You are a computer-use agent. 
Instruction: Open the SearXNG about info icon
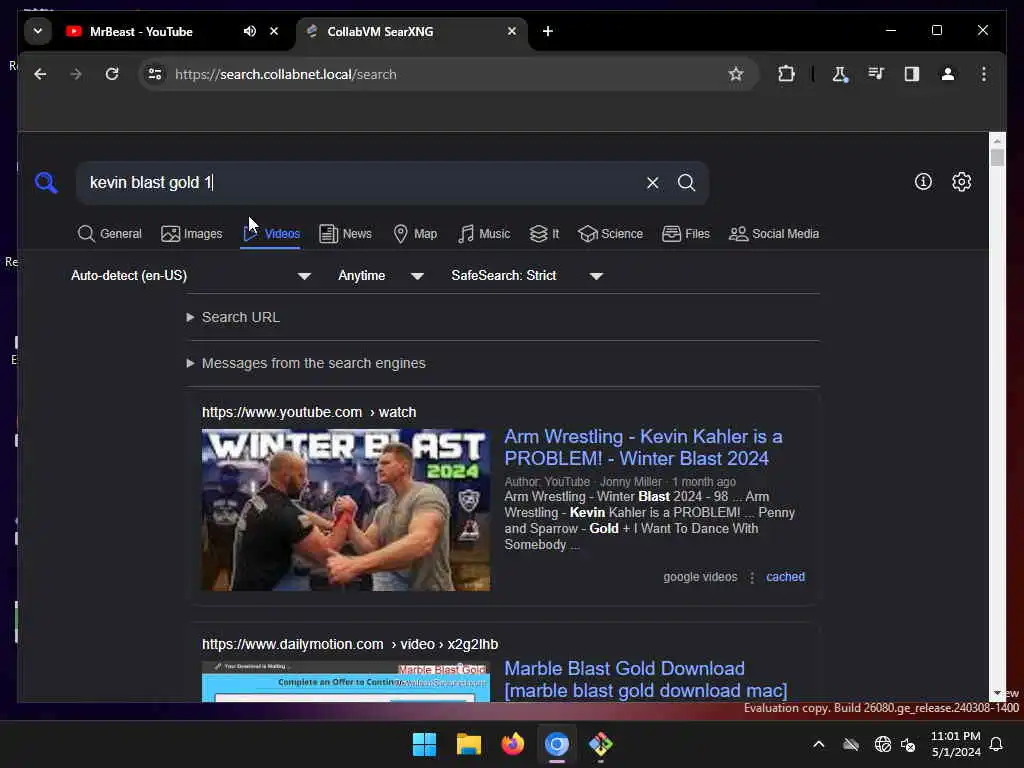click(923, 182)
